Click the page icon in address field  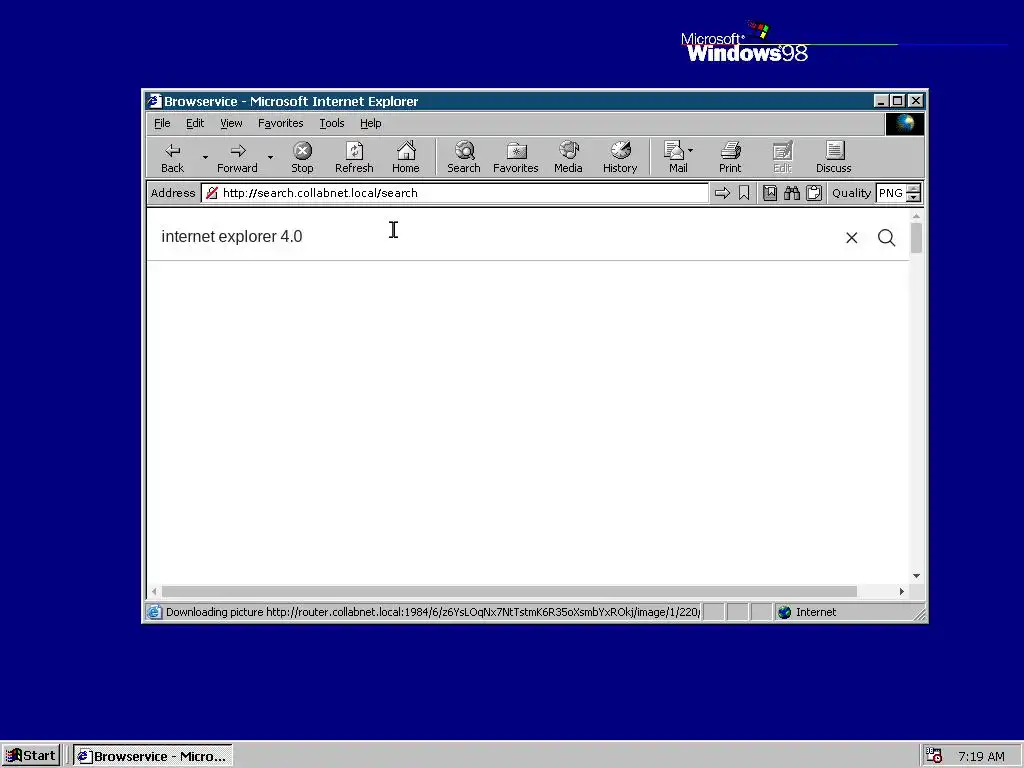tap(212, 193)
